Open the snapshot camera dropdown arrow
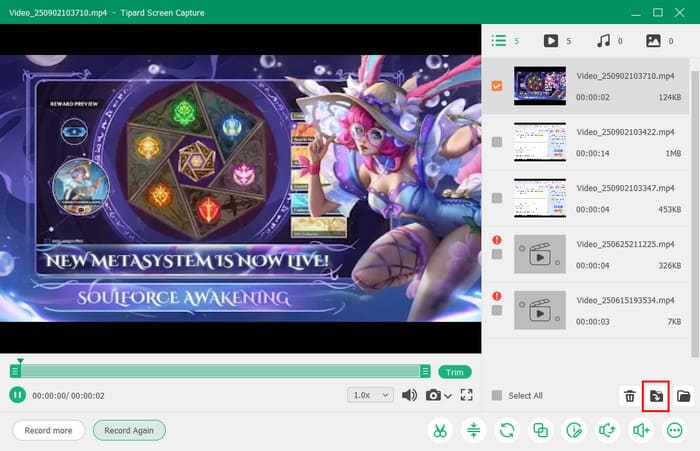Screen dimensions: 700x451 (x=448, y=396)
